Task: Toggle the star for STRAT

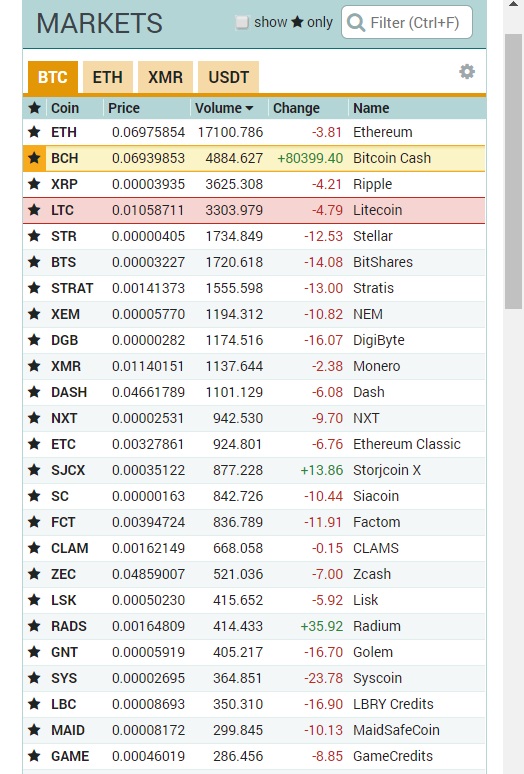Action: (x=34, y=288)
